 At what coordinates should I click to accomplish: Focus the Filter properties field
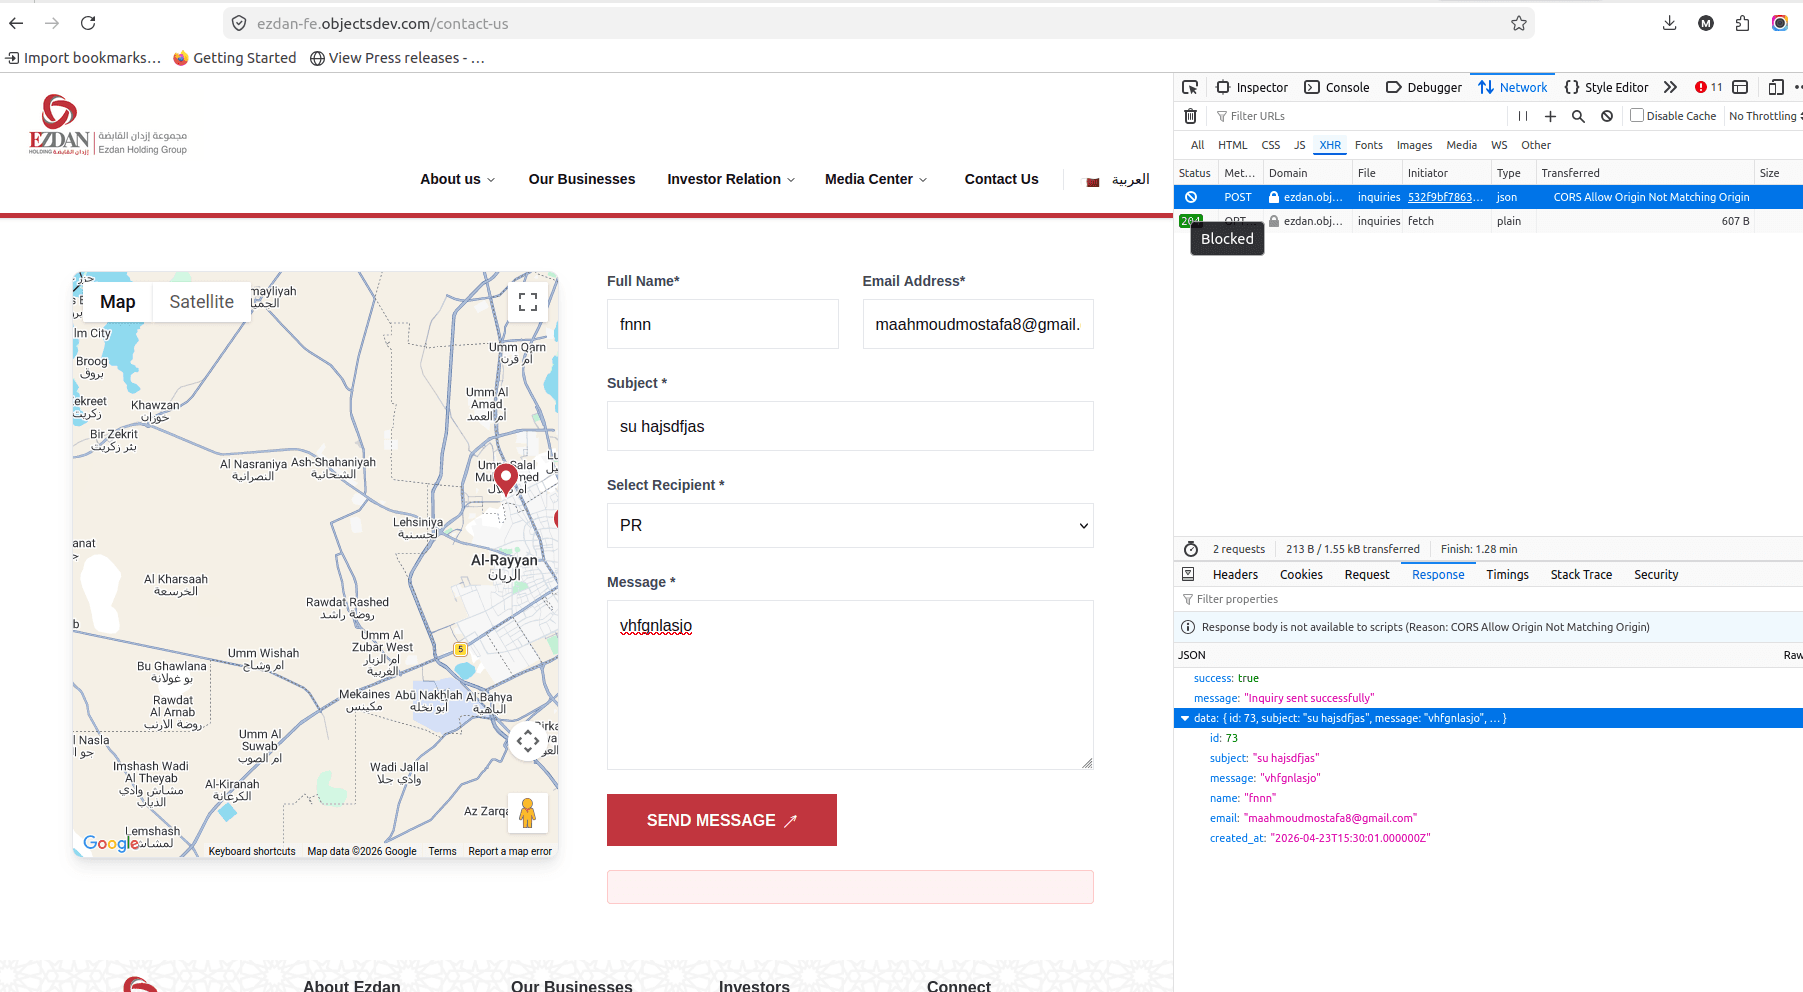[1488, 599]
